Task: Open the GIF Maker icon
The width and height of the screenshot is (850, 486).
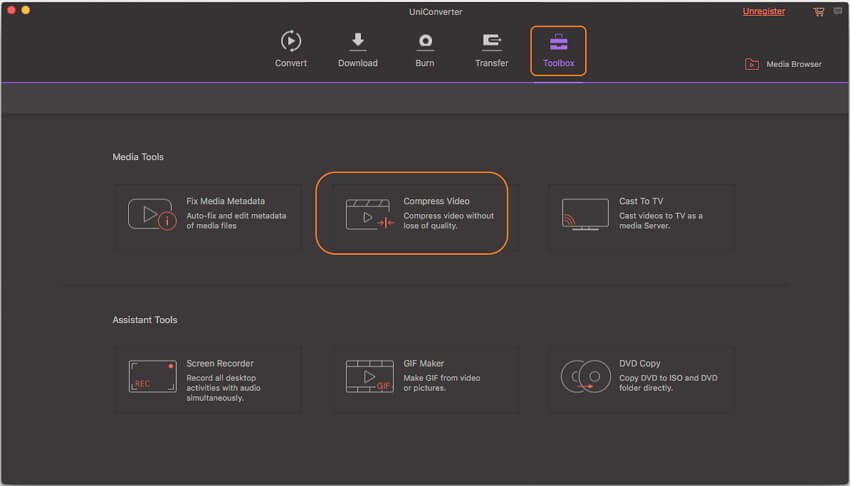Action: click(369, 376)
